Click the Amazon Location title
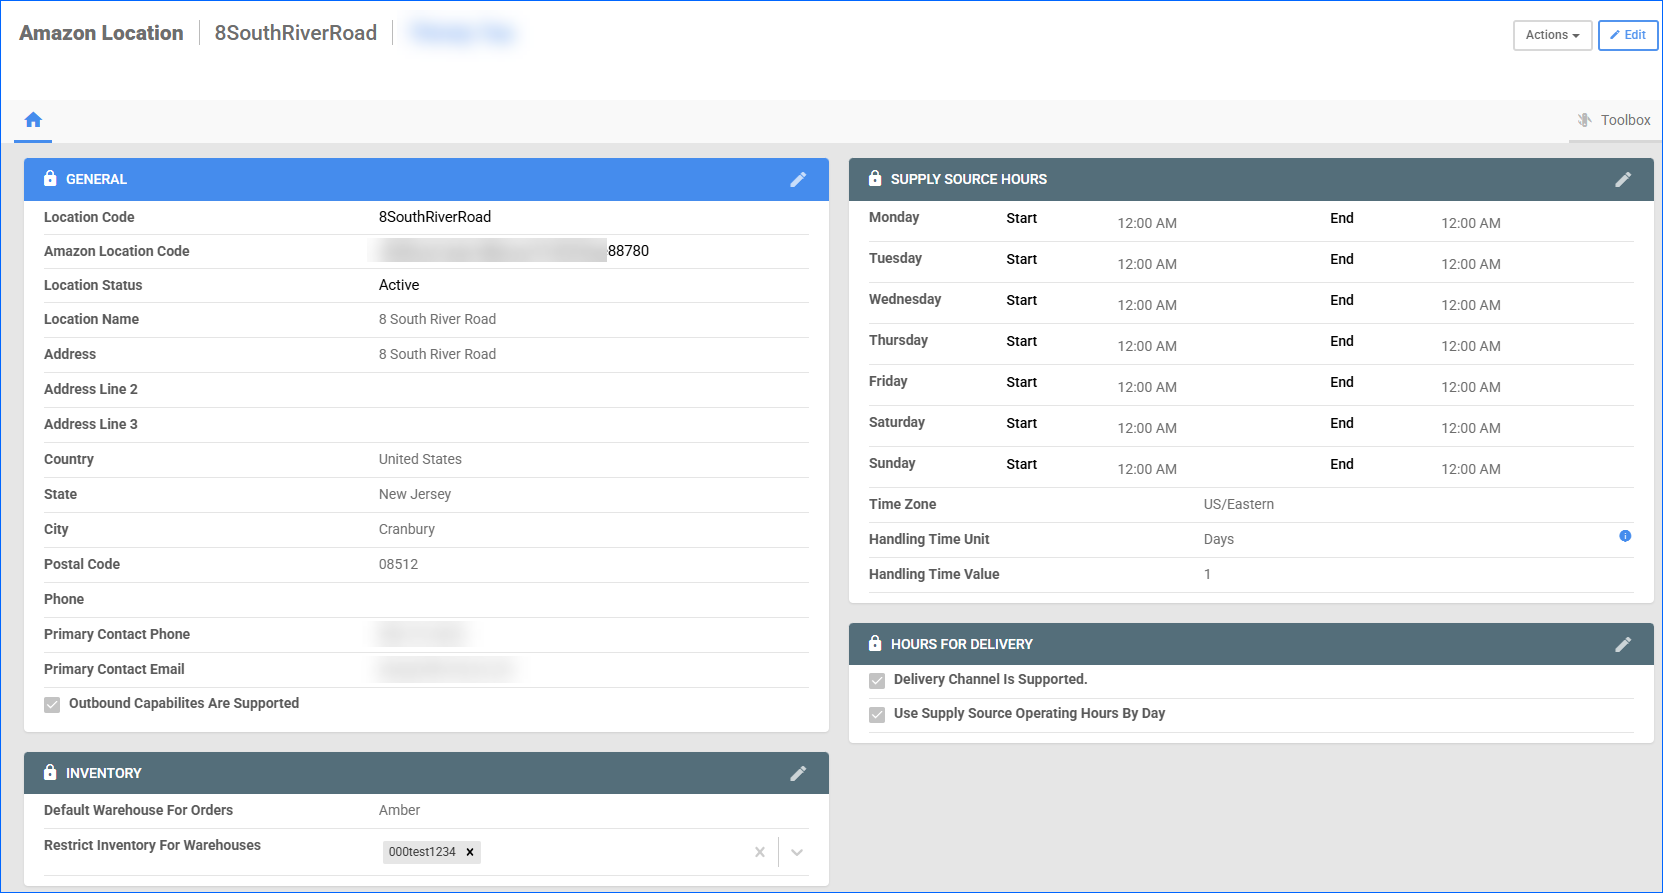 coord(101,33)
